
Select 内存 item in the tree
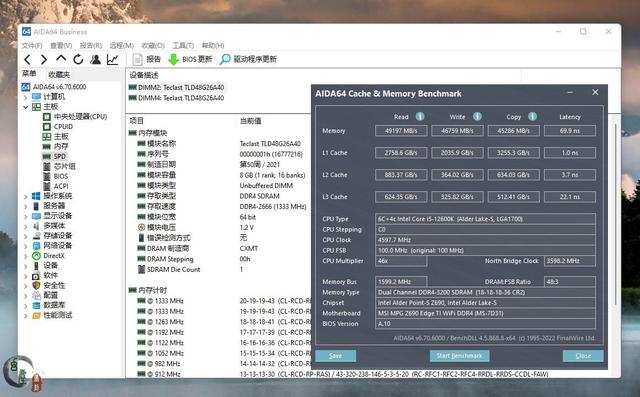61,146
